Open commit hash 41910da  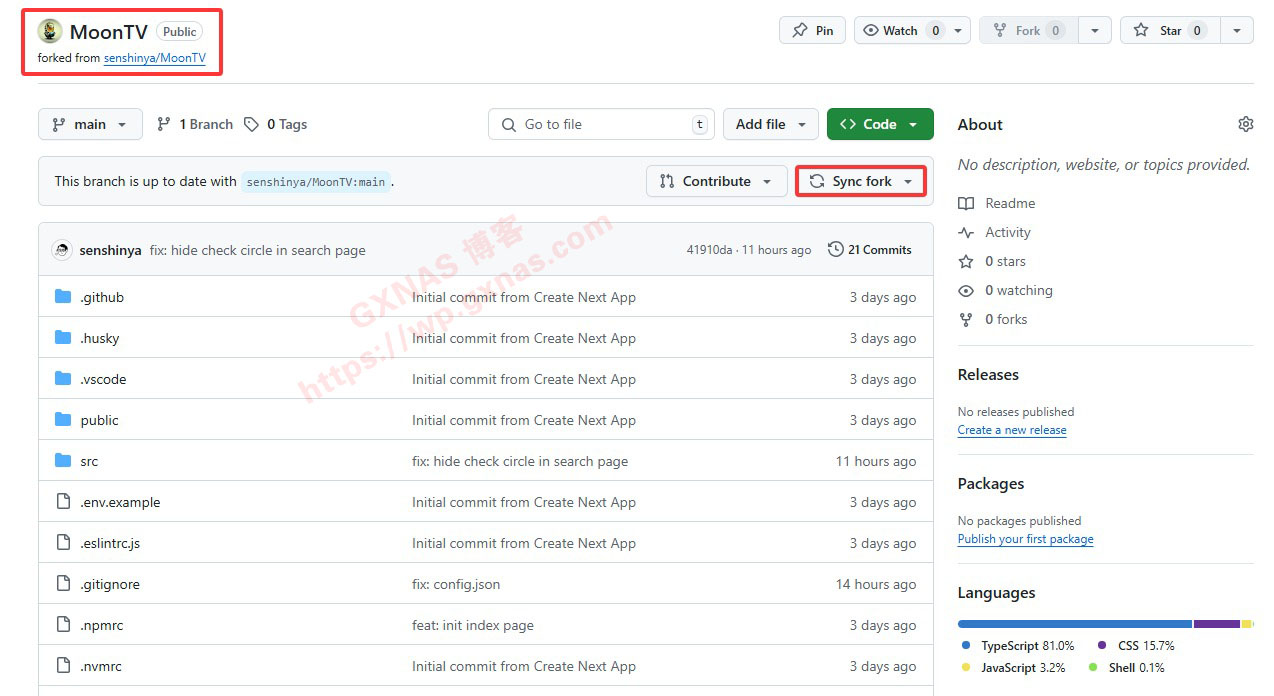tap(709, 250)
